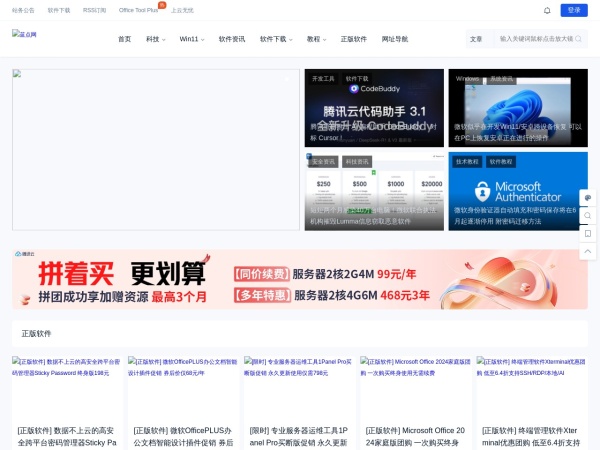Viewport: 600px width, 450px height.
Task: Open the Microsoft Office 2024家庭版 card image
Action: pyautogui.click(x=416, y=386)
